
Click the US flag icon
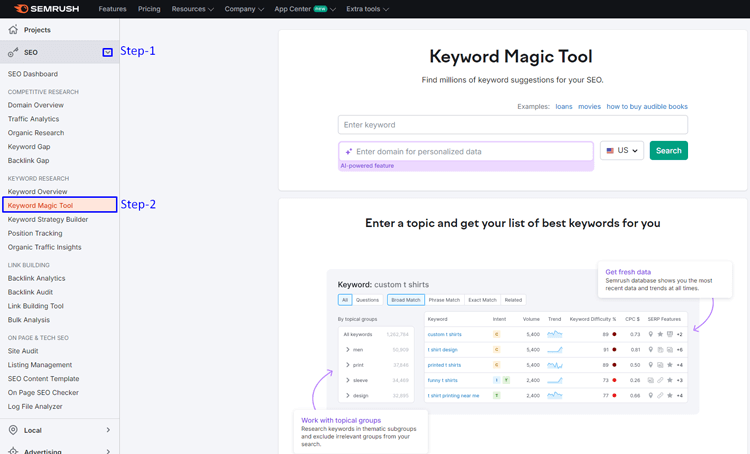(610, 151)
